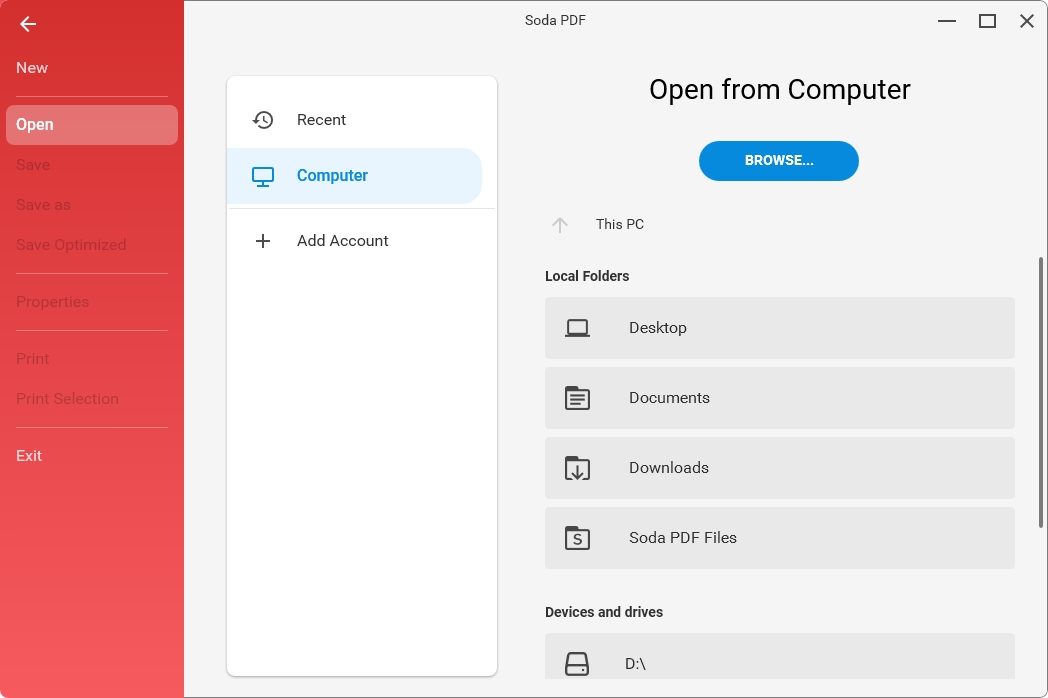Click the Recent history clock icon
The width and height of the screenshot is (1048, 698).
pyautogui.click(x=263, y=120)
